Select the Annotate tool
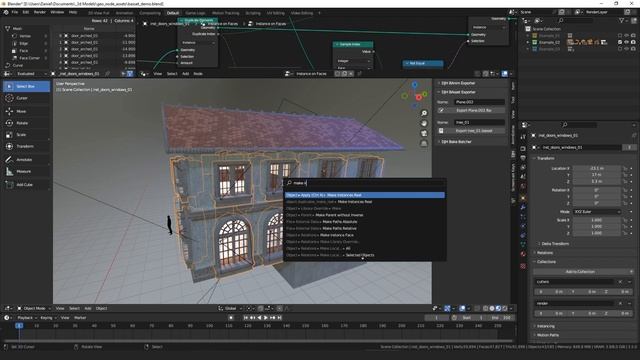The height and width of the screenshot is (360, 640). pos(27,160)
